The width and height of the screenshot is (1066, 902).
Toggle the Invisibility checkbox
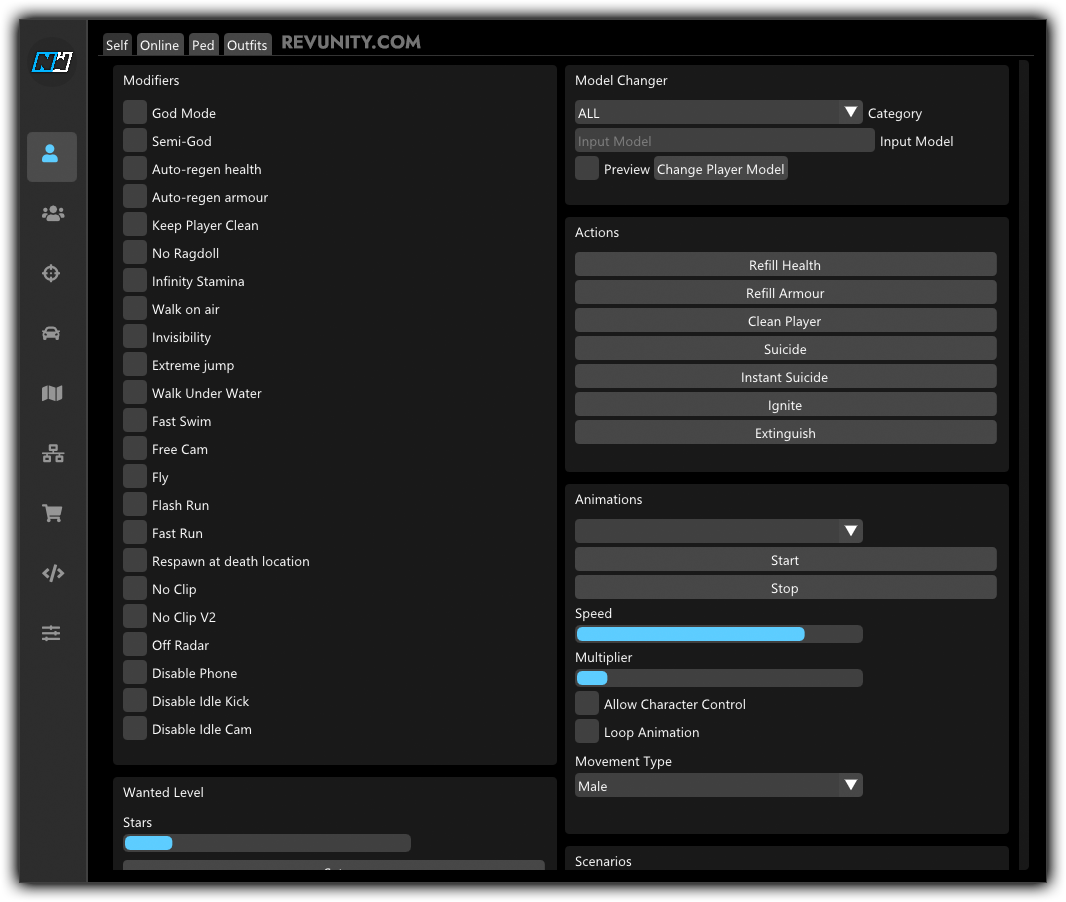[135, 337]
